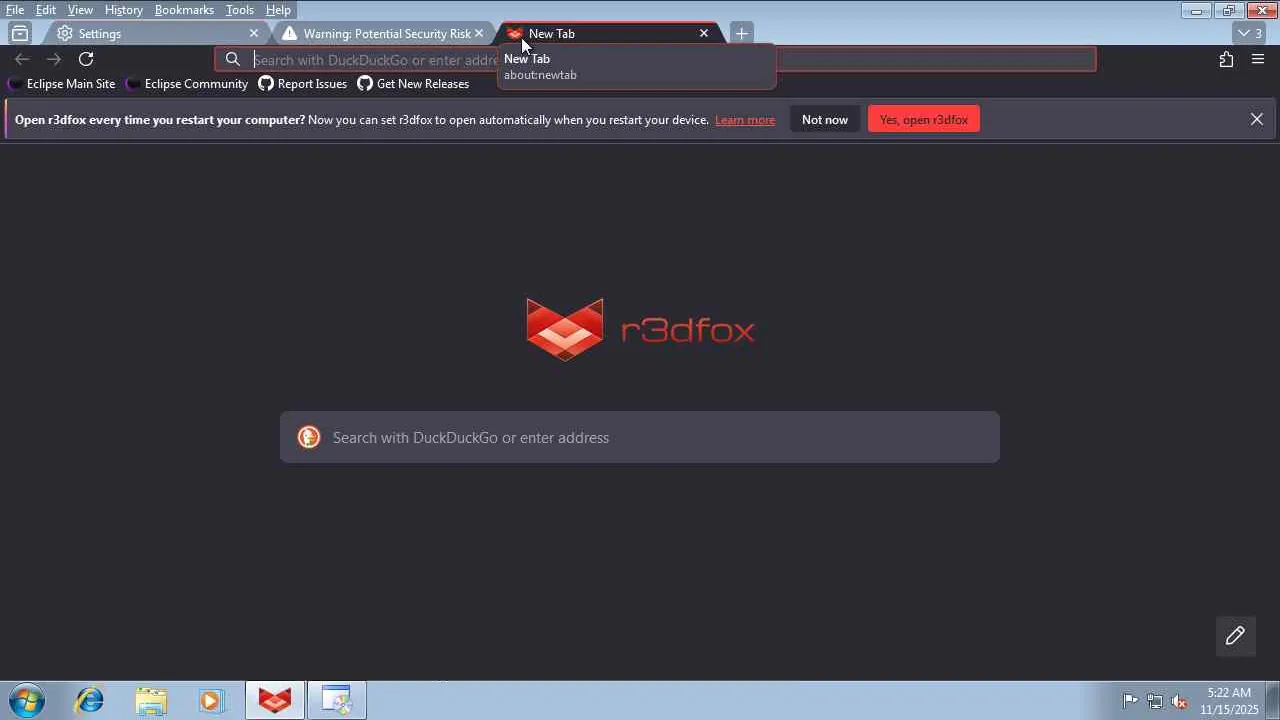Dismiss the startup notification bar

[1257, 120]
